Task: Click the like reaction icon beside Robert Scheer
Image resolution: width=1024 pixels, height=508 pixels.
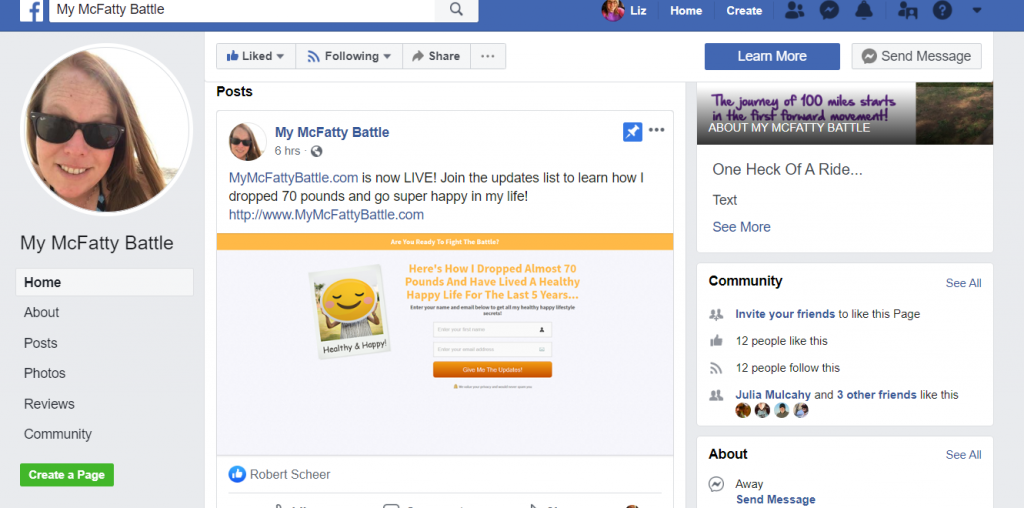Action: (x=237, y=475)
